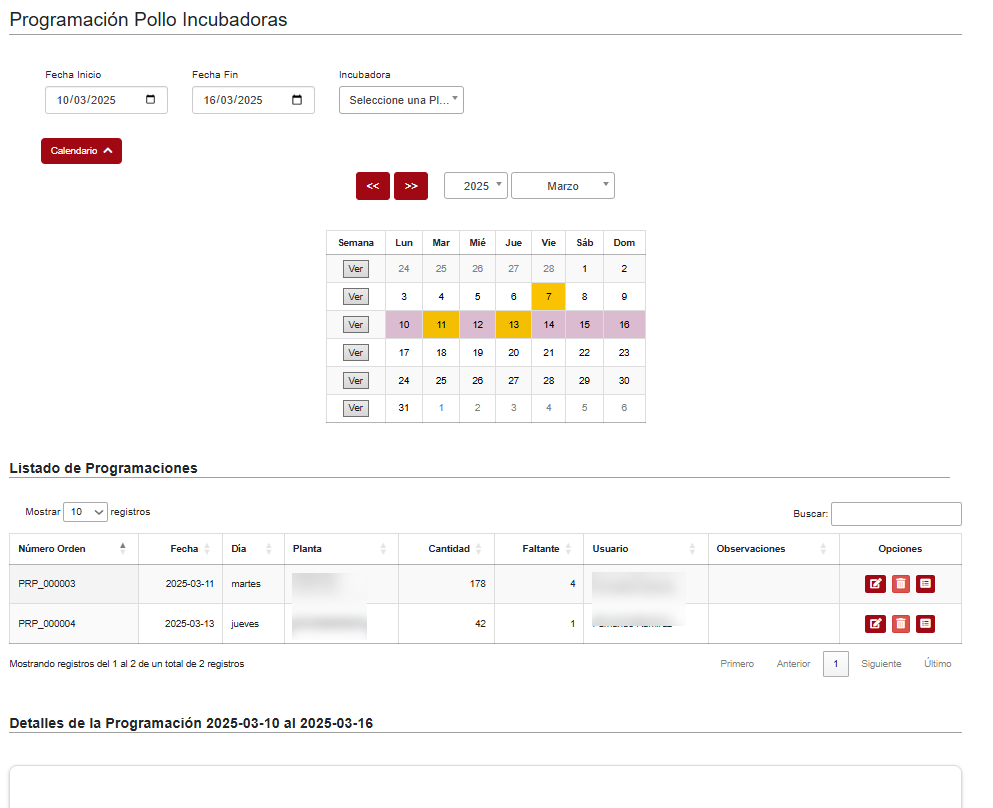Open the Incubadora dropdown
The height and width of the screenshot is (808, 993).
click(401, 100)
